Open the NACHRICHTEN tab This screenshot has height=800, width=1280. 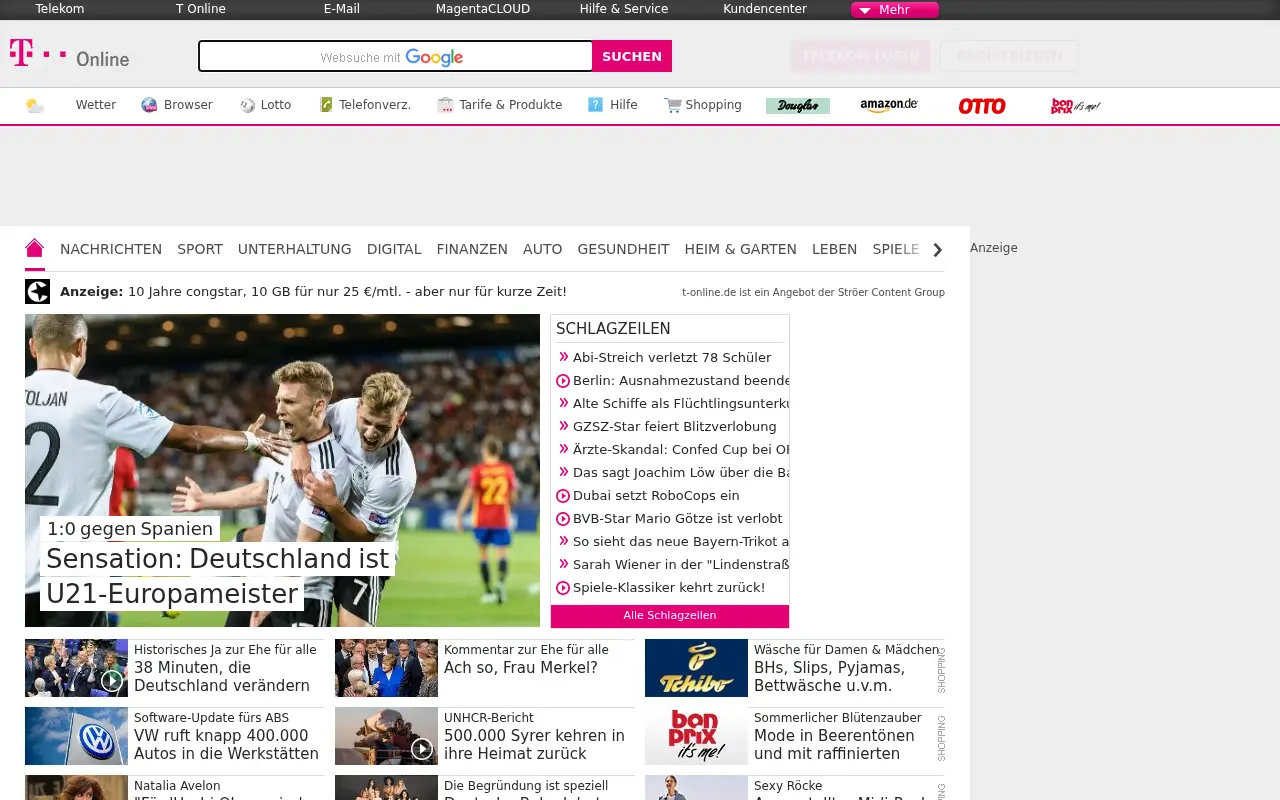point(111,249)
